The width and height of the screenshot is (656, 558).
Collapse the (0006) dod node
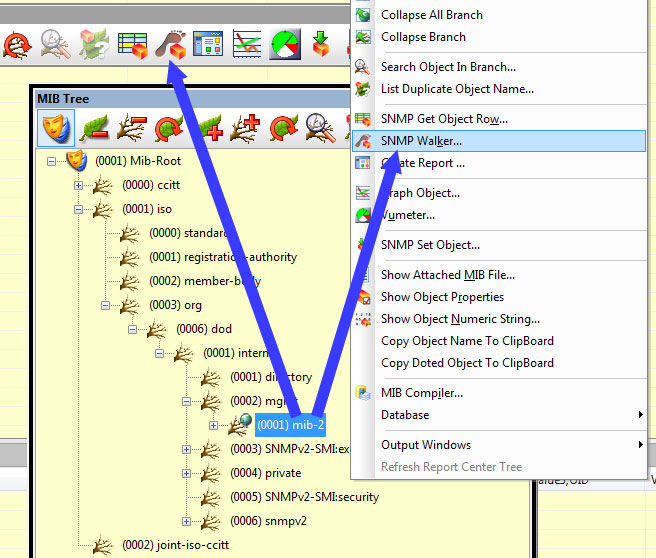(x=132, y=329)
